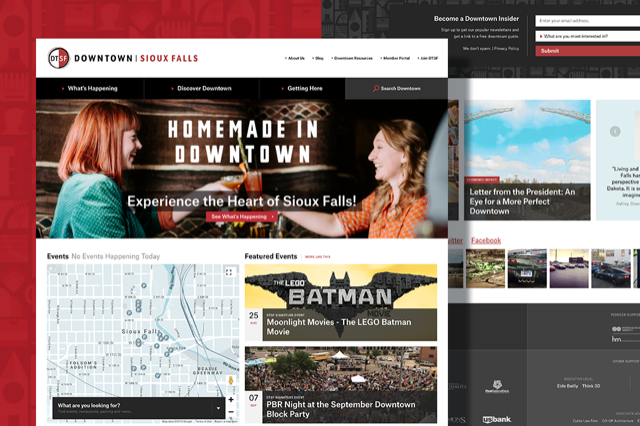The height and width of the screenshot is (426, 640).
Task: Click the US Bank sponsor logo
Action: [x=497, y=419]
